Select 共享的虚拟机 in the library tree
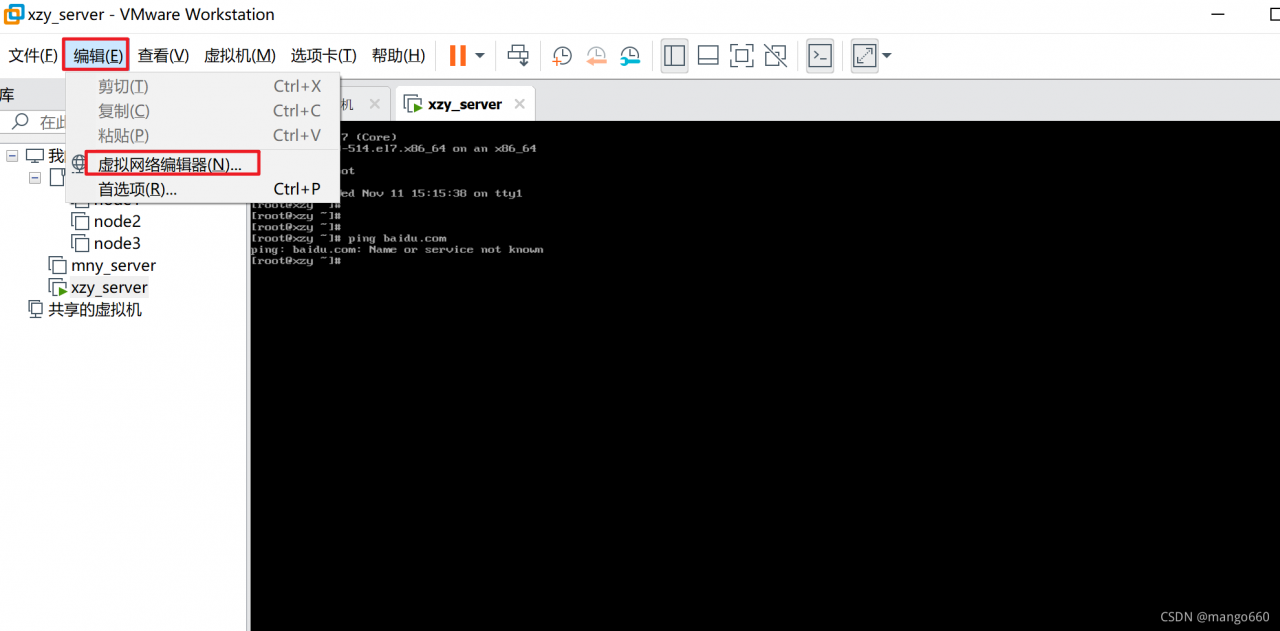The image size is (1280, 631). click(95, 309)
